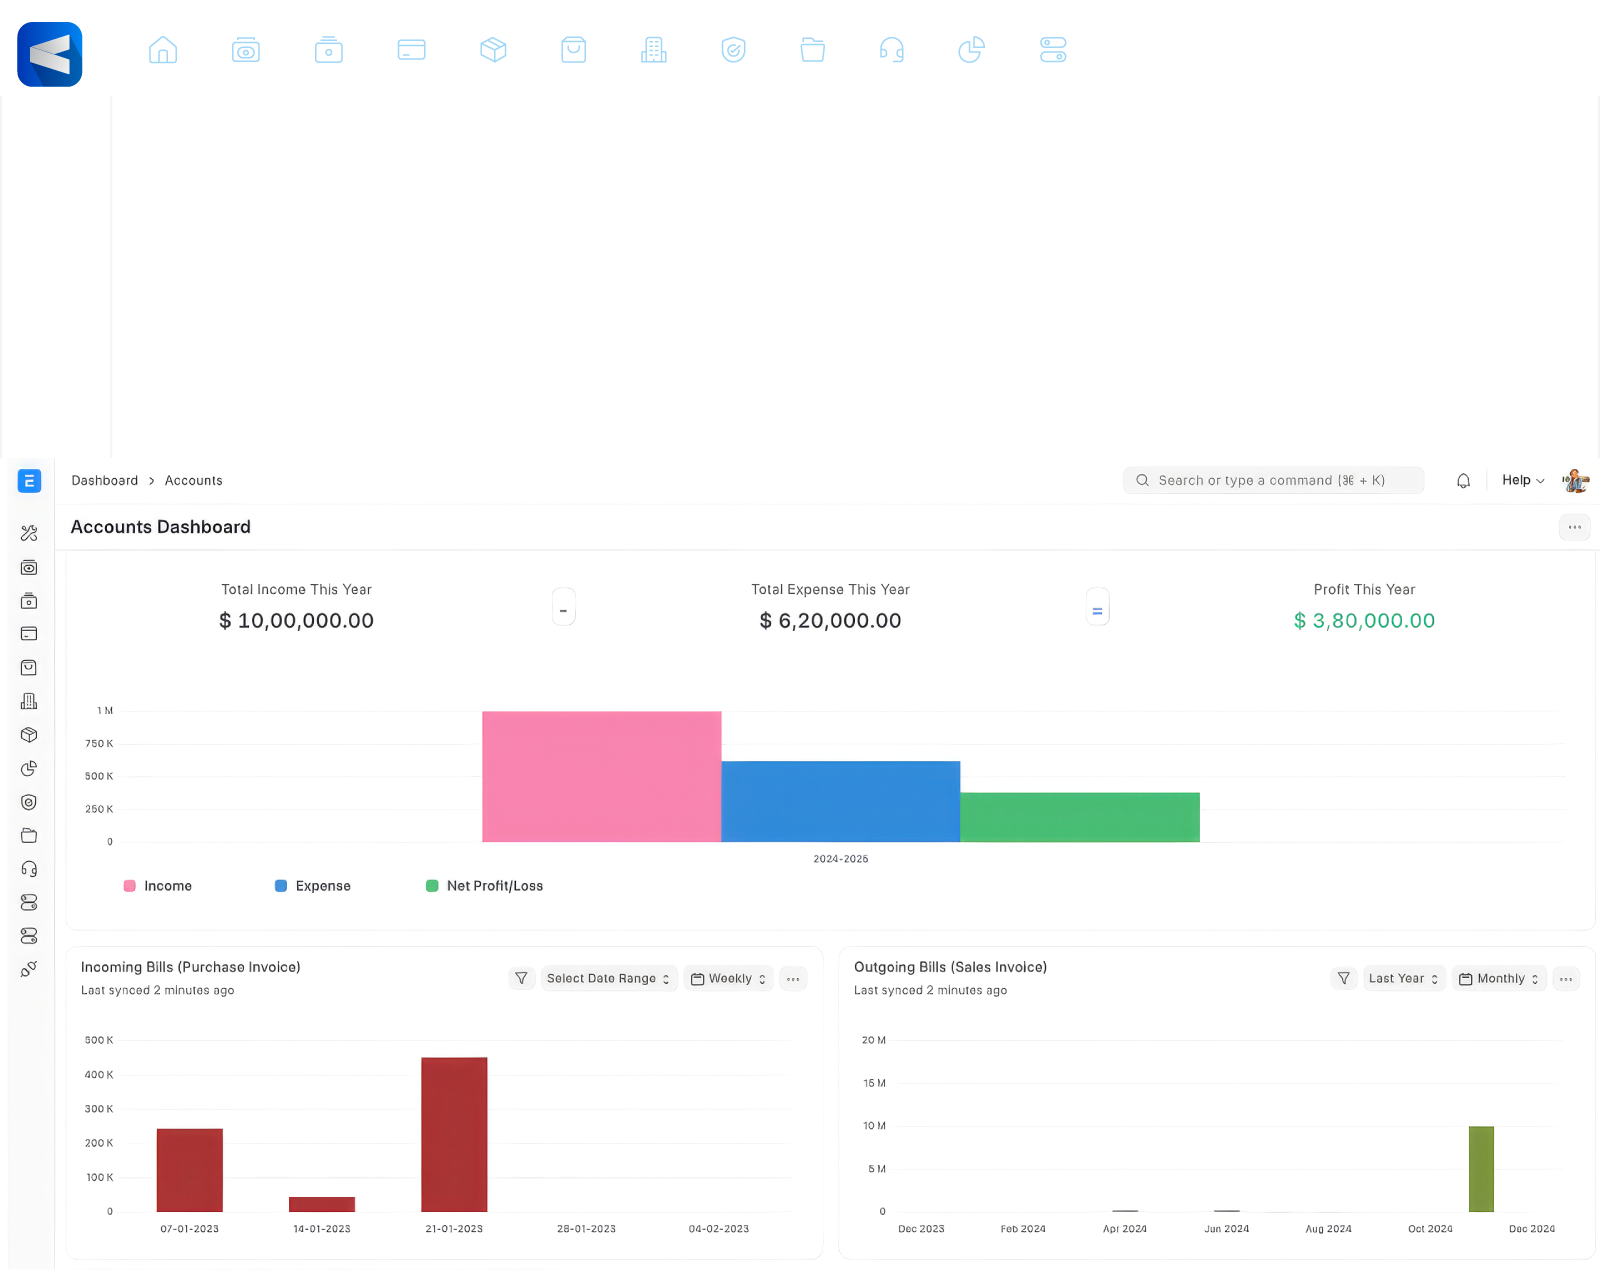Click the equals operator before profit card

click(1098, 607)
